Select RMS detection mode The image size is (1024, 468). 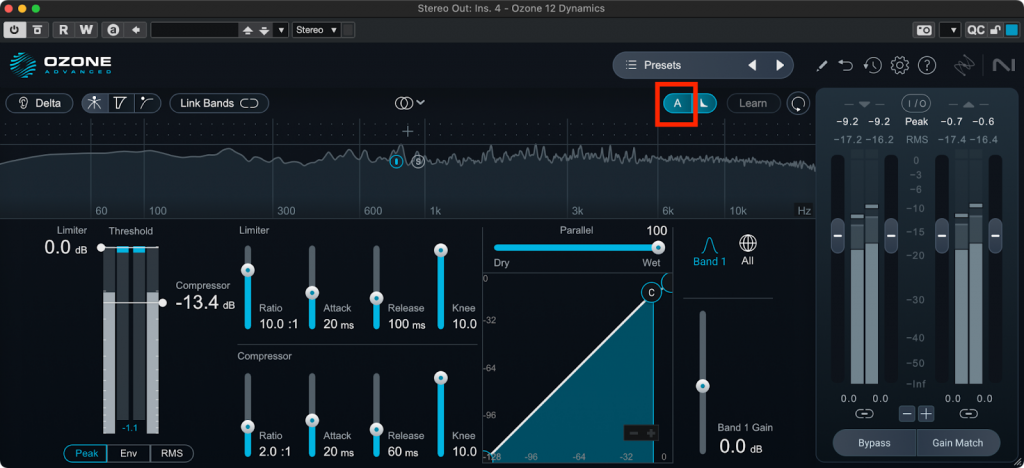[170, 453]
